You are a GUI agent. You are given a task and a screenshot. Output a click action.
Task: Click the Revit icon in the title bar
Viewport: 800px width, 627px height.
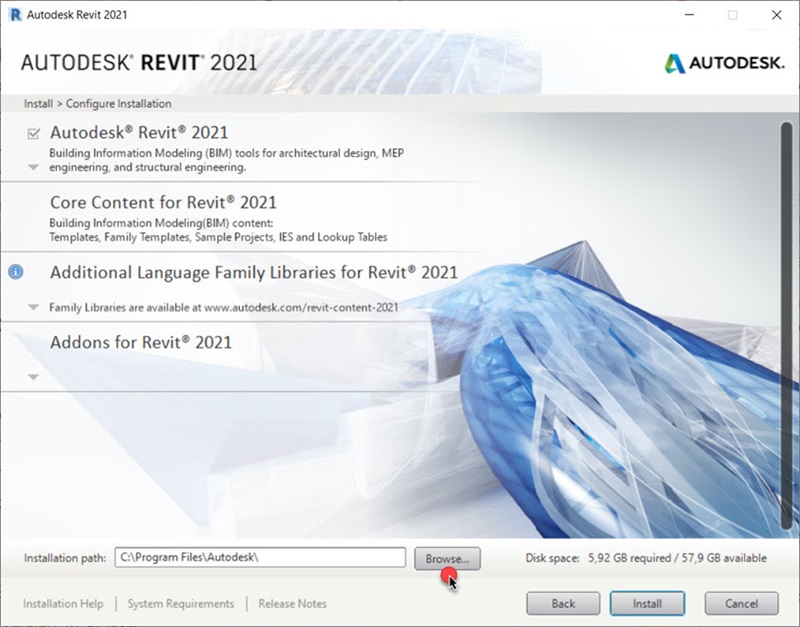coord(15,14)
